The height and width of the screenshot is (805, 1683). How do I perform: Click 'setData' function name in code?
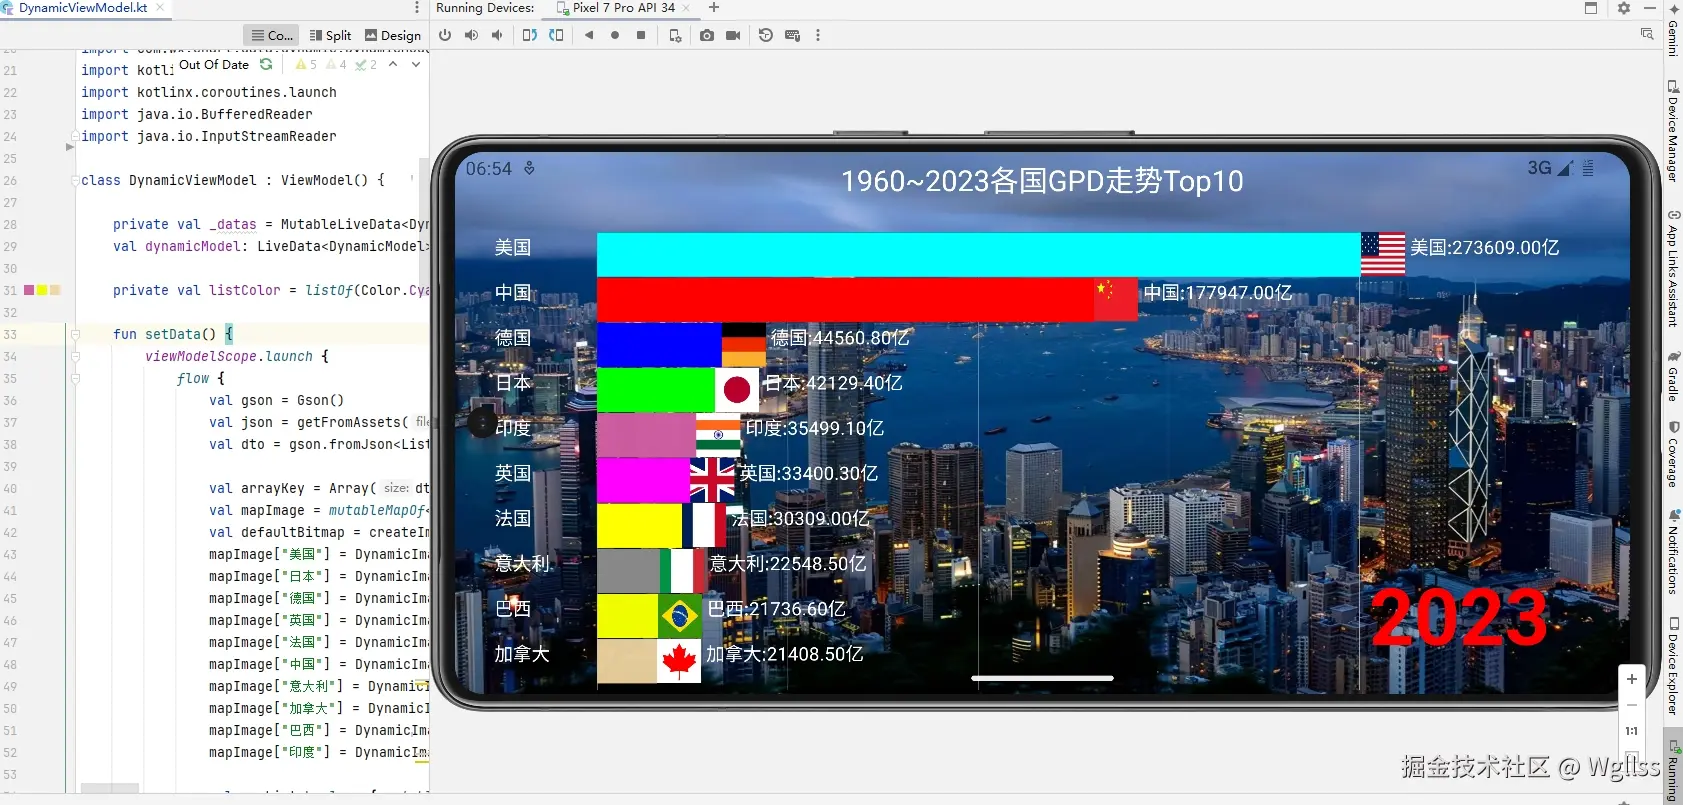click(x=172, y=334)
